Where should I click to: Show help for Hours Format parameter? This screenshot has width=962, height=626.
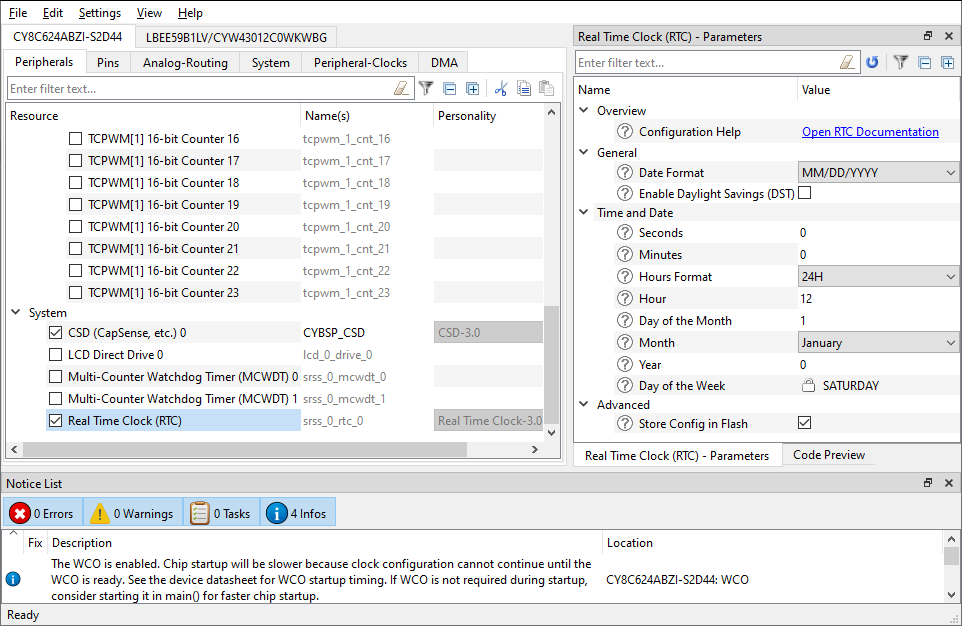(x=625, y=276)
